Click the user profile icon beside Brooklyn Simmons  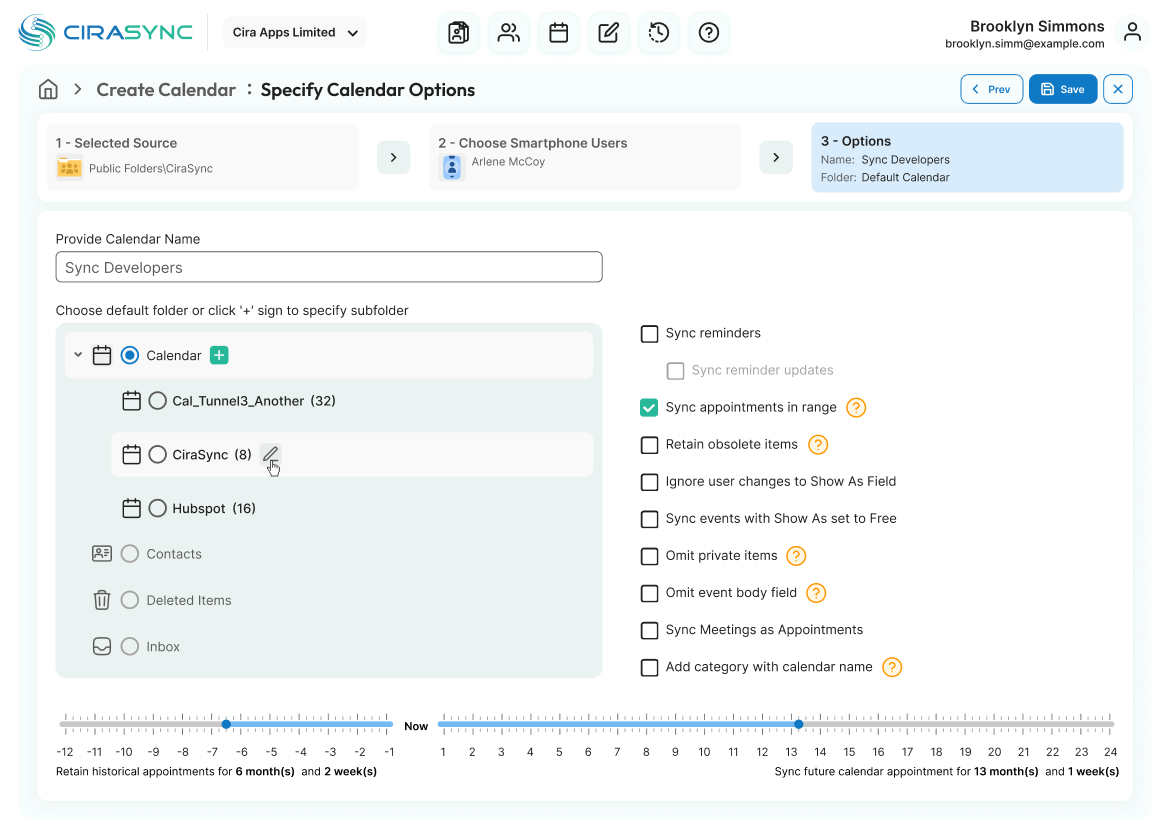1131,32
